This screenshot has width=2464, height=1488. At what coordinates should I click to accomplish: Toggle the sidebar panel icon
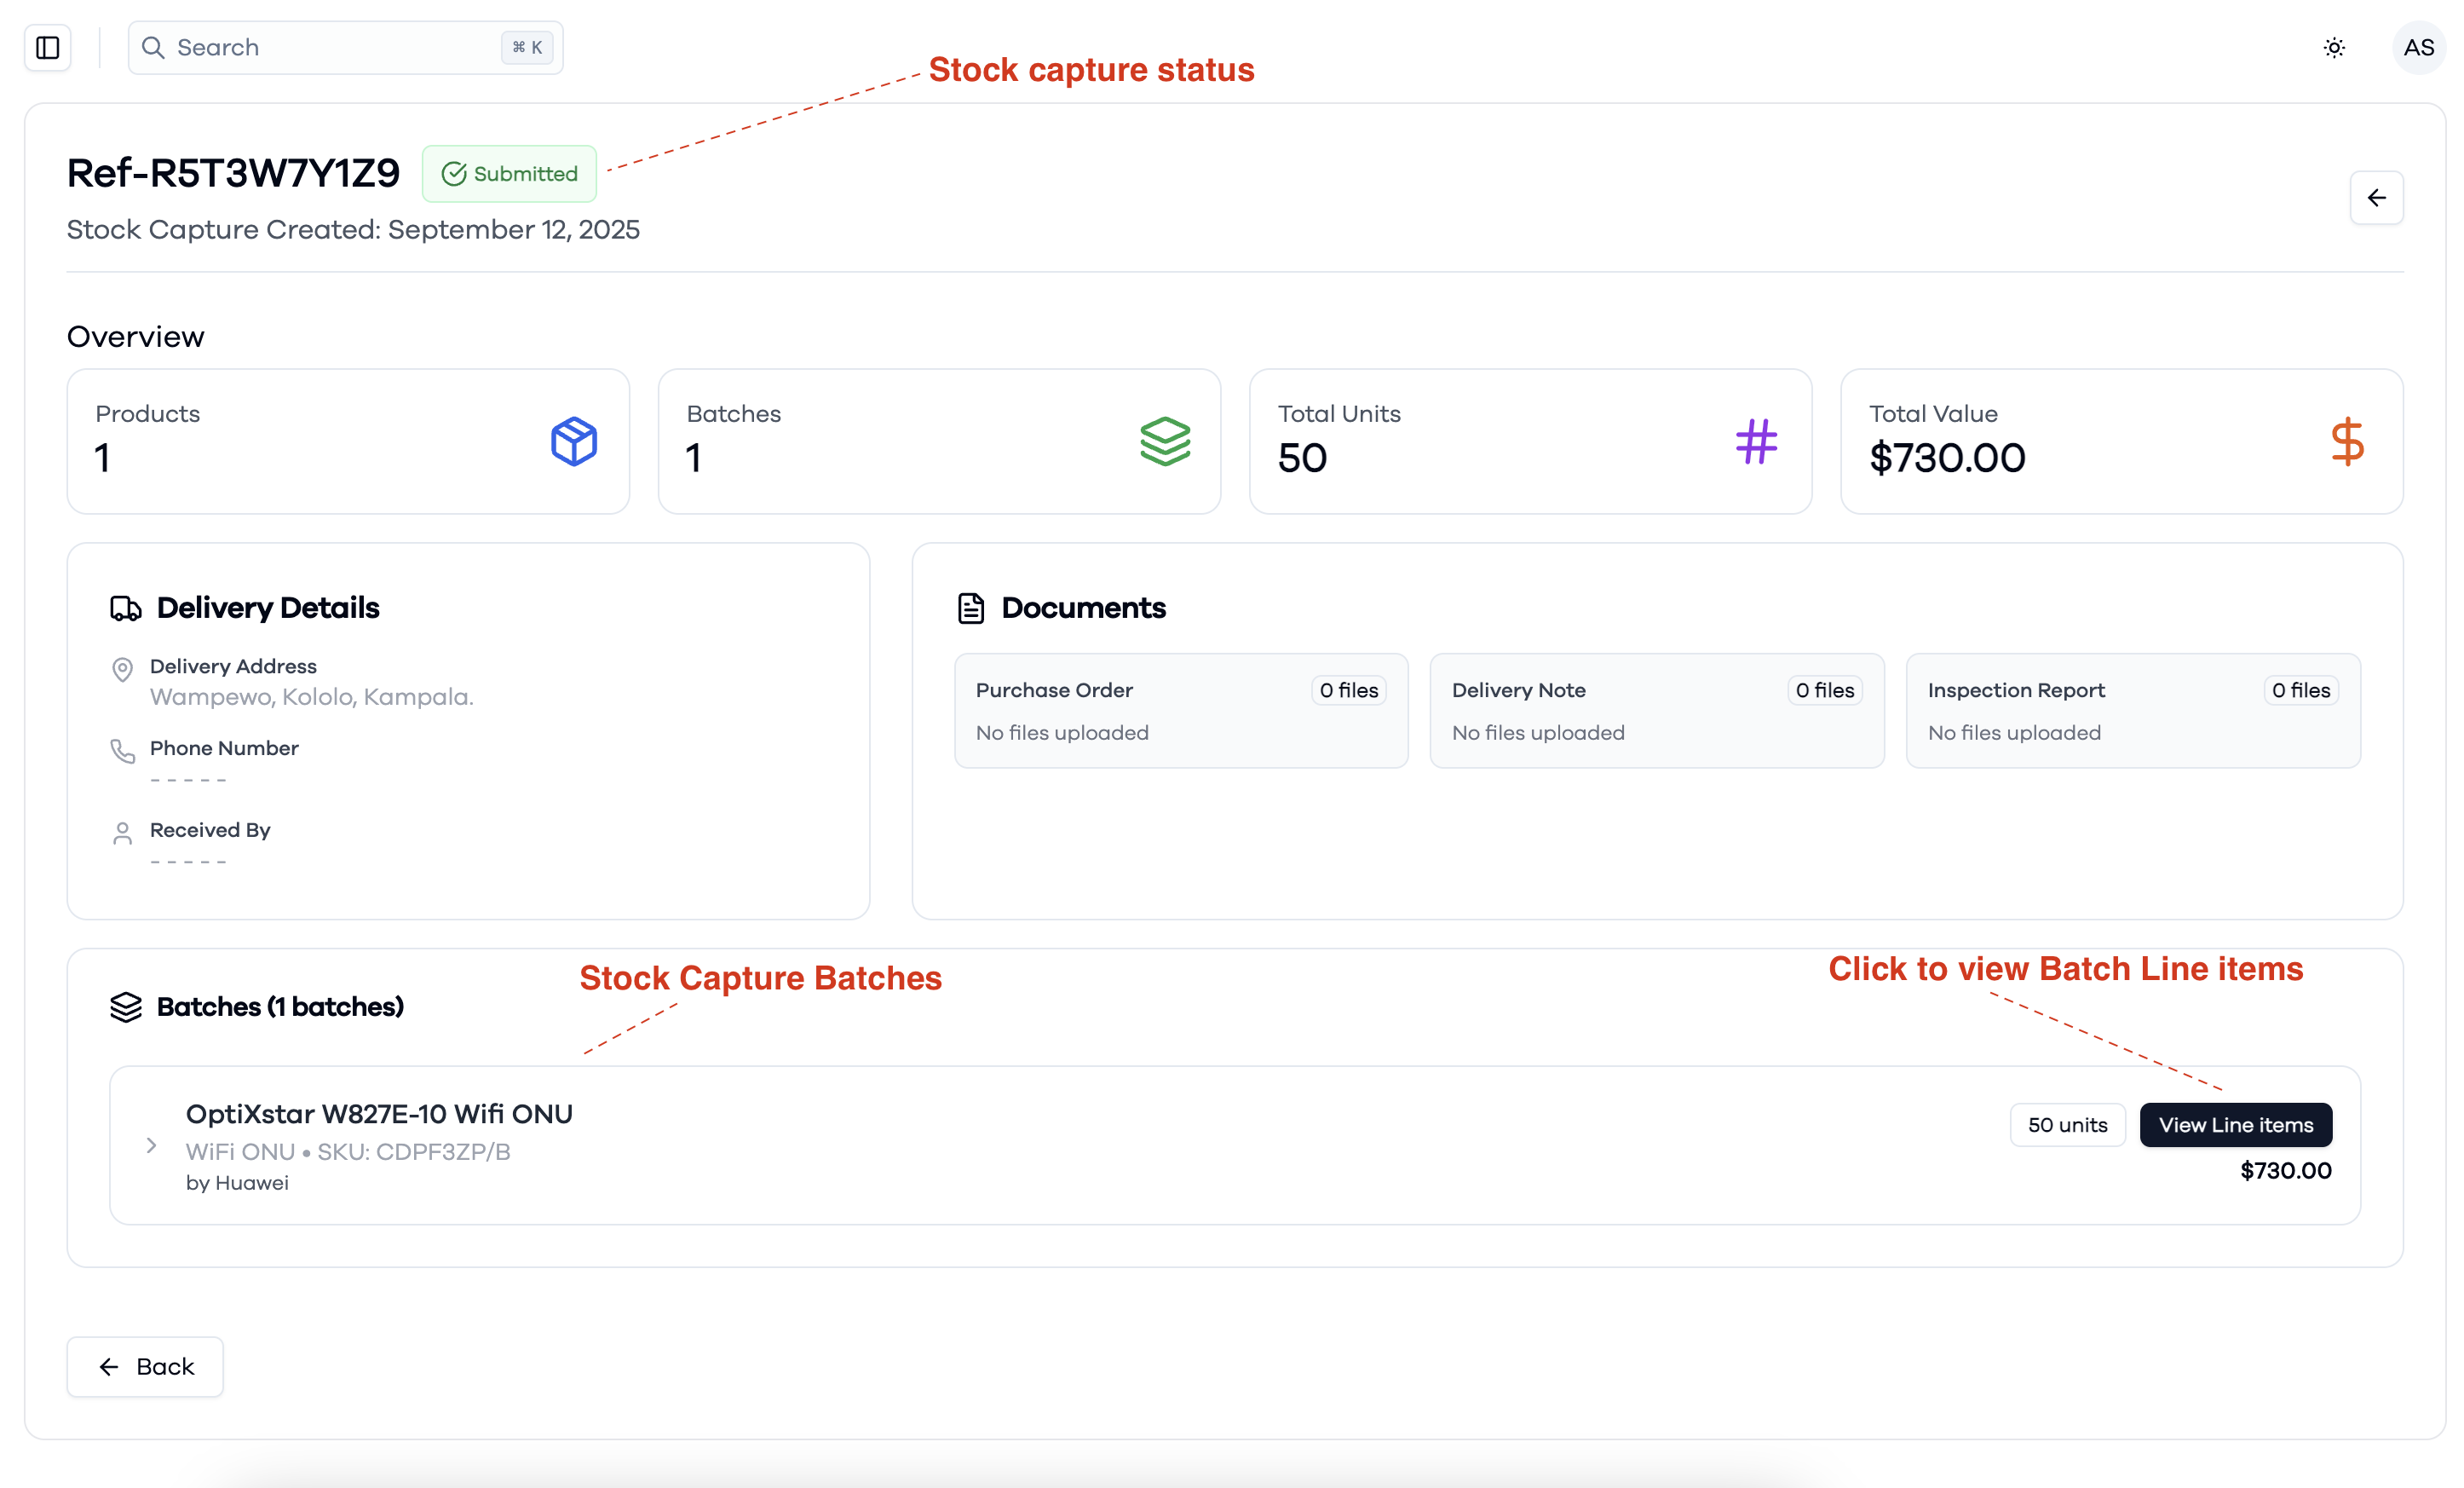tap(47, 47)
